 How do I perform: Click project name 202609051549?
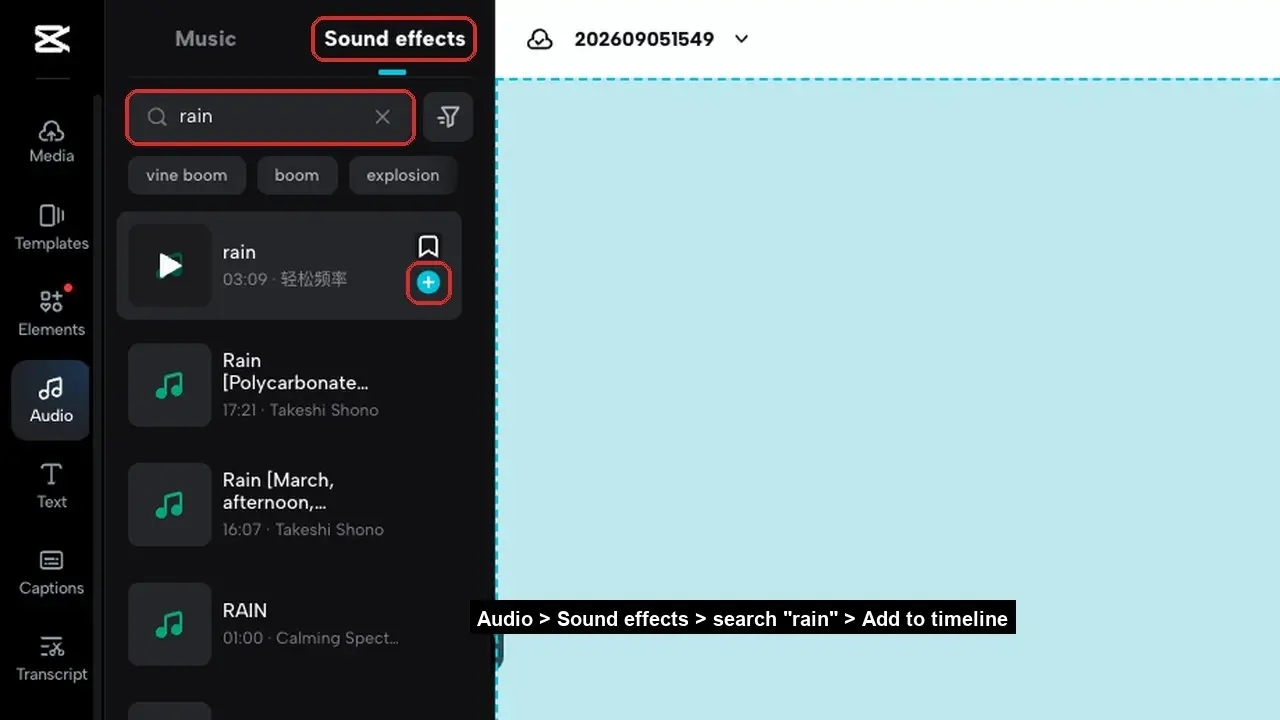[644, 39]
